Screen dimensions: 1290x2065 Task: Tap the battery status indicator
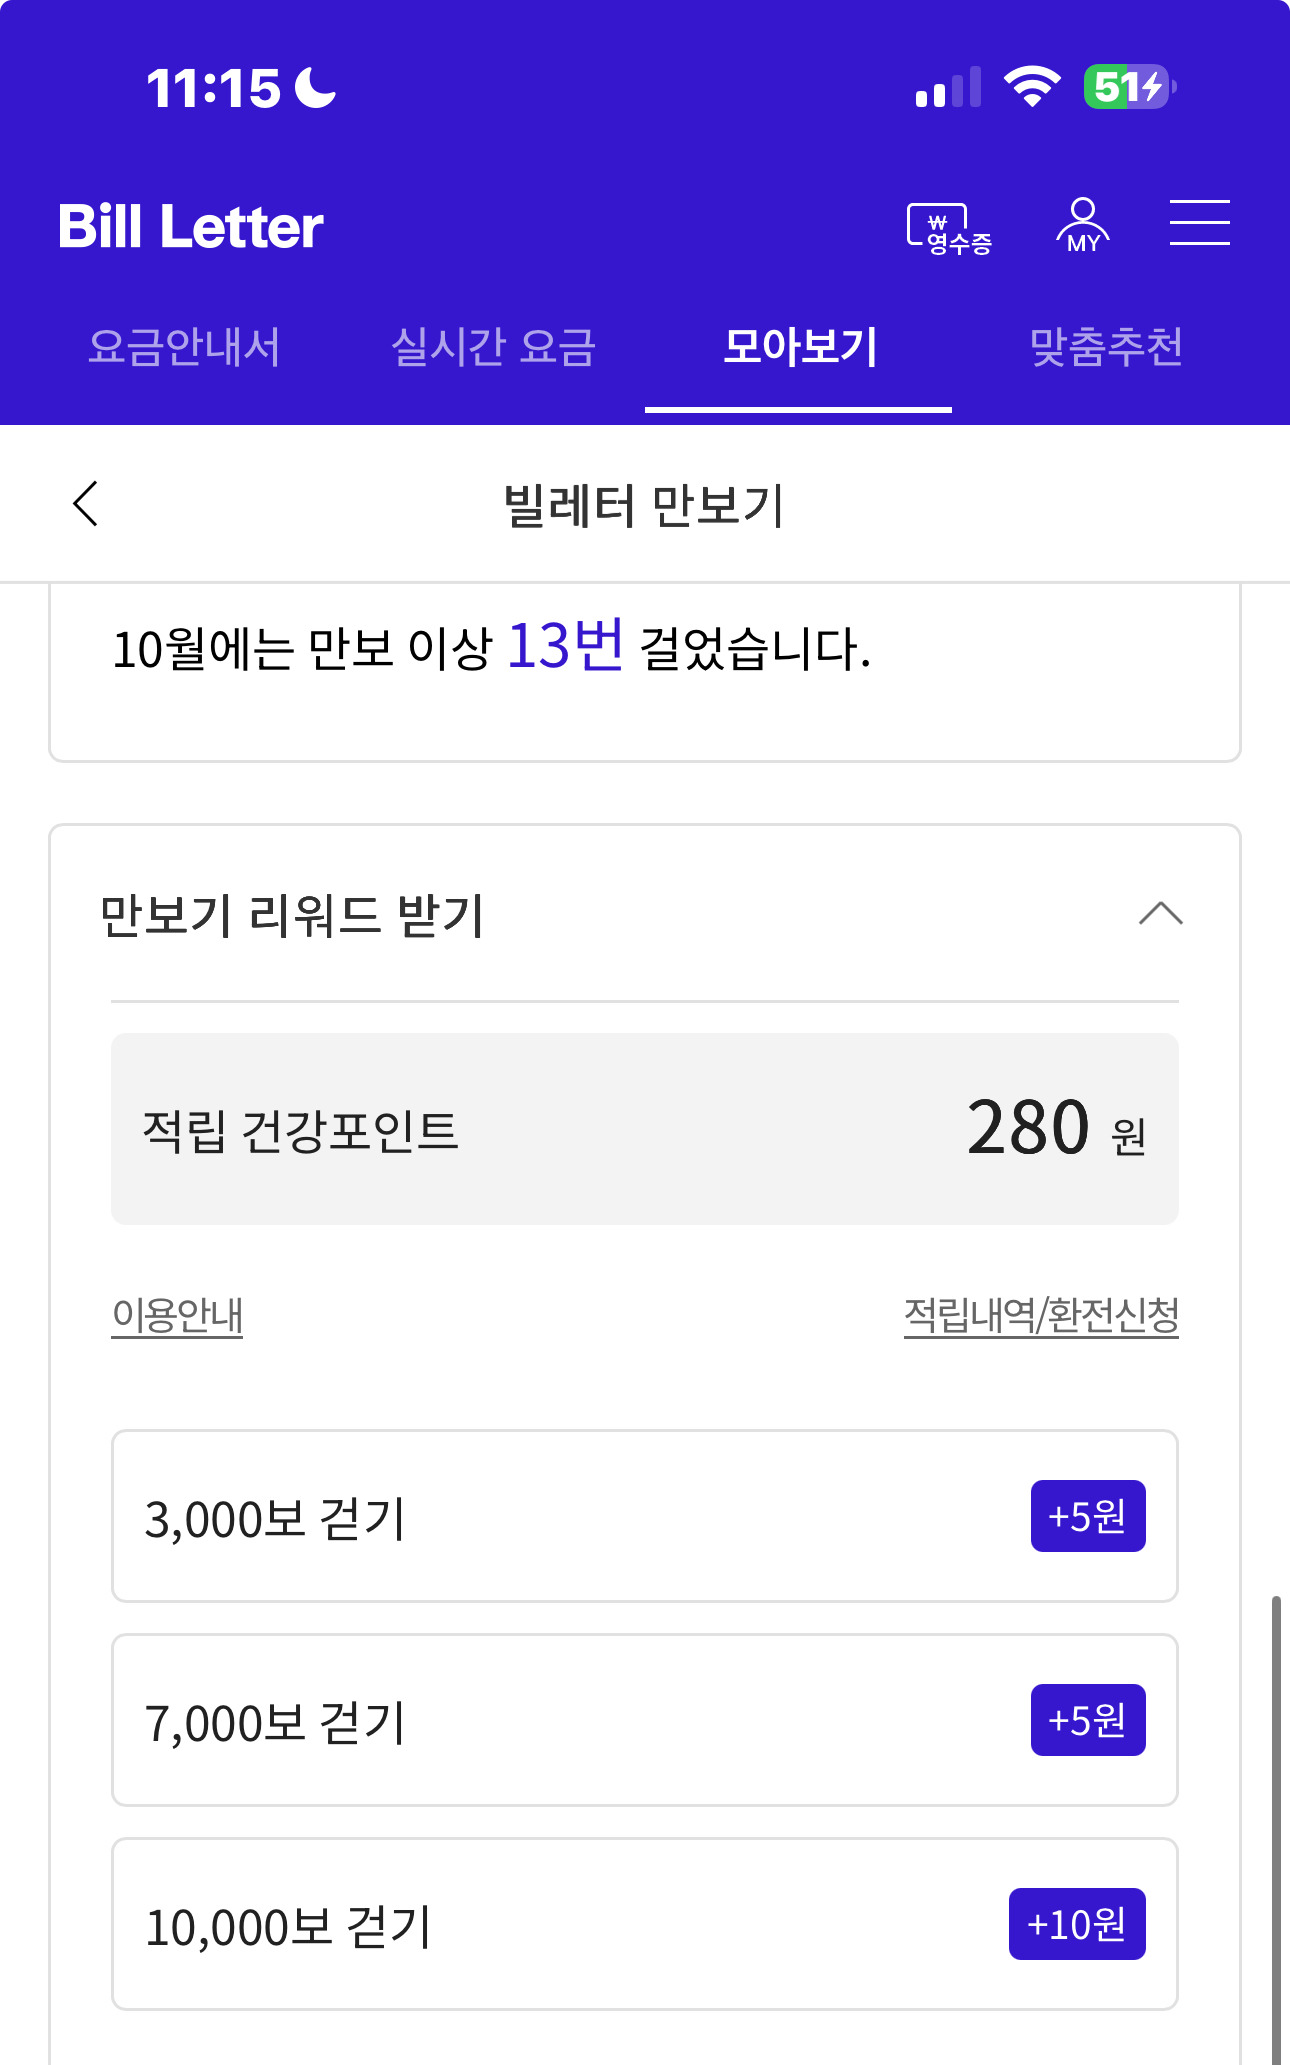click(x=1129, y=87)
